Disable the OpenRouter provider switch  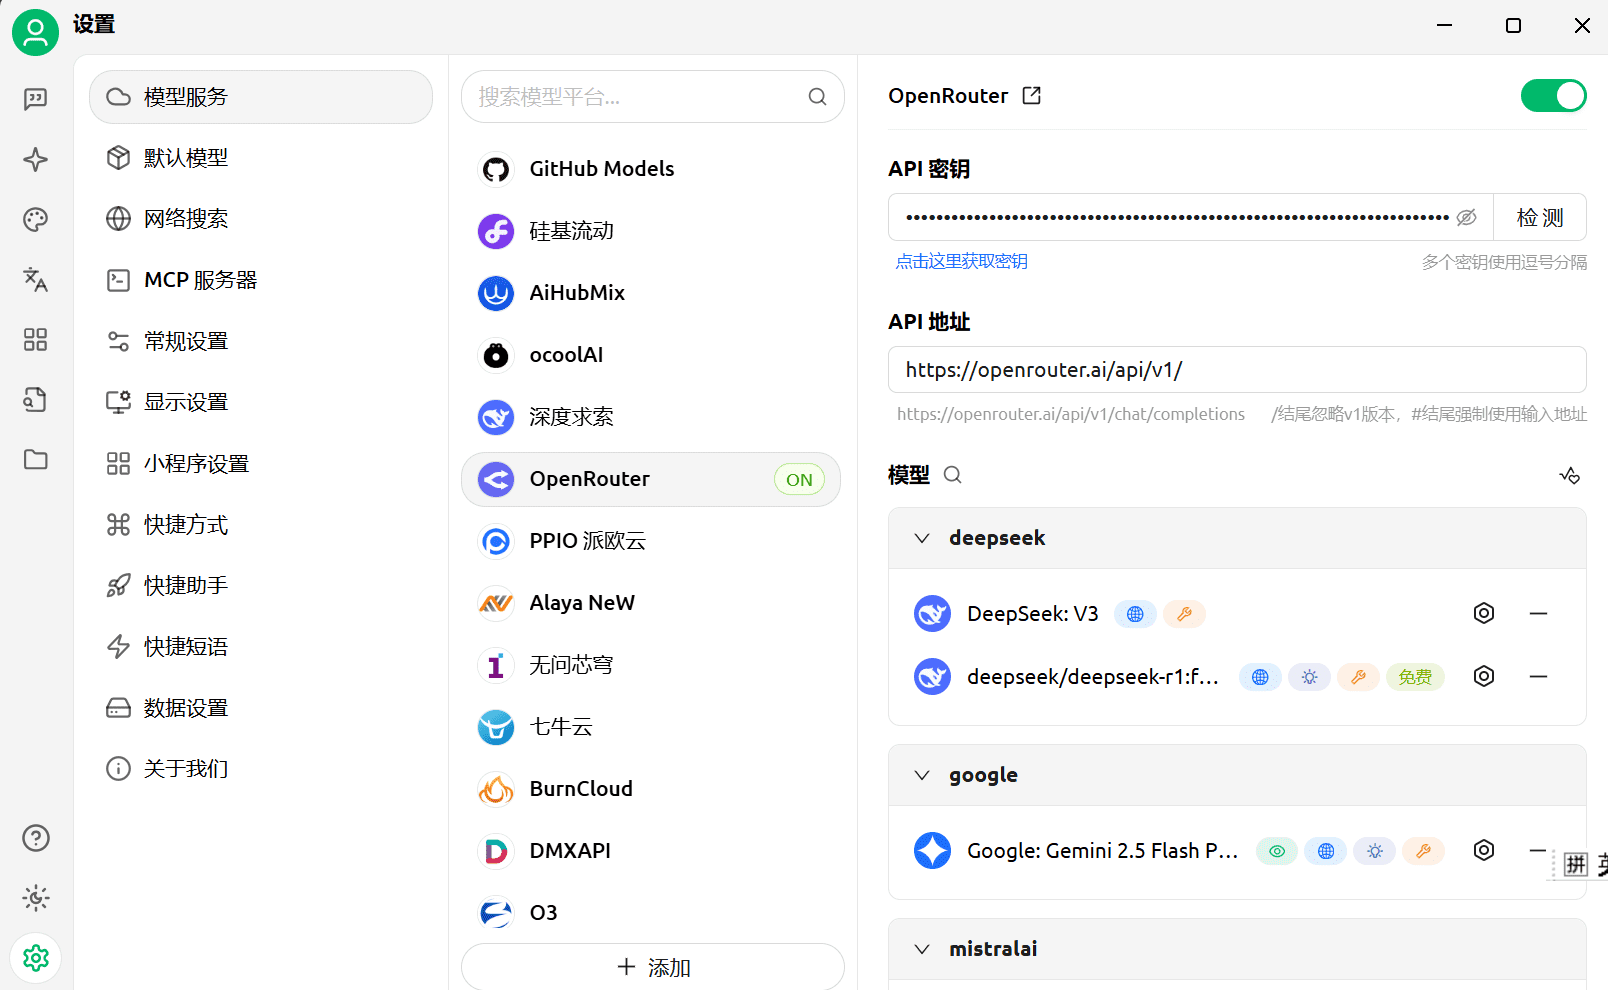1553,96
